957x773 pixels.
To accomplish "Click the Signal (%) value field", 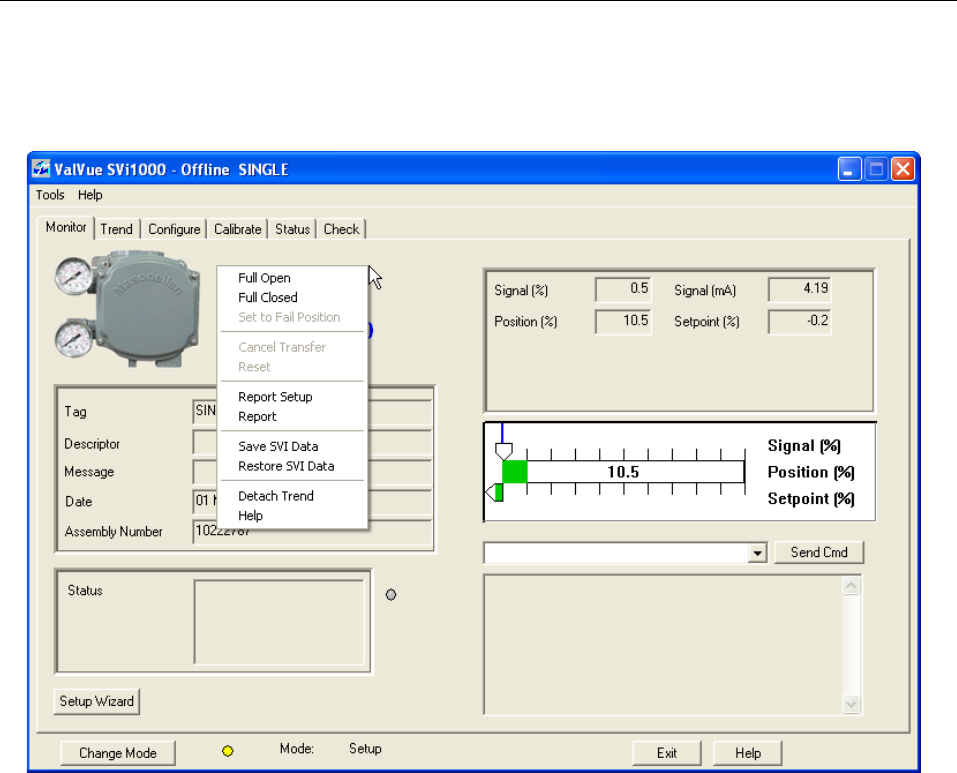I will [x=623, y=289].
